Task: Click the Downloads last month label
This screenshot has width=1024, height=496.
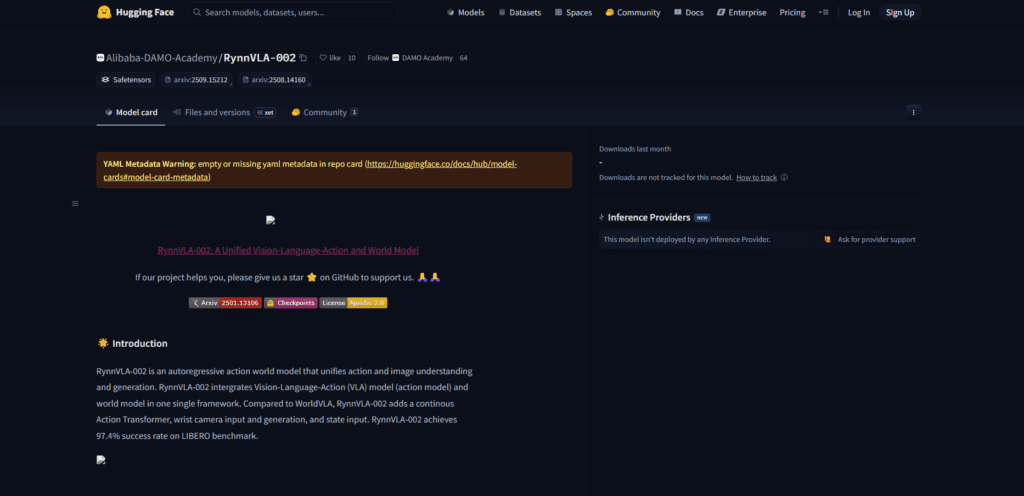Action: coord(635,149)
